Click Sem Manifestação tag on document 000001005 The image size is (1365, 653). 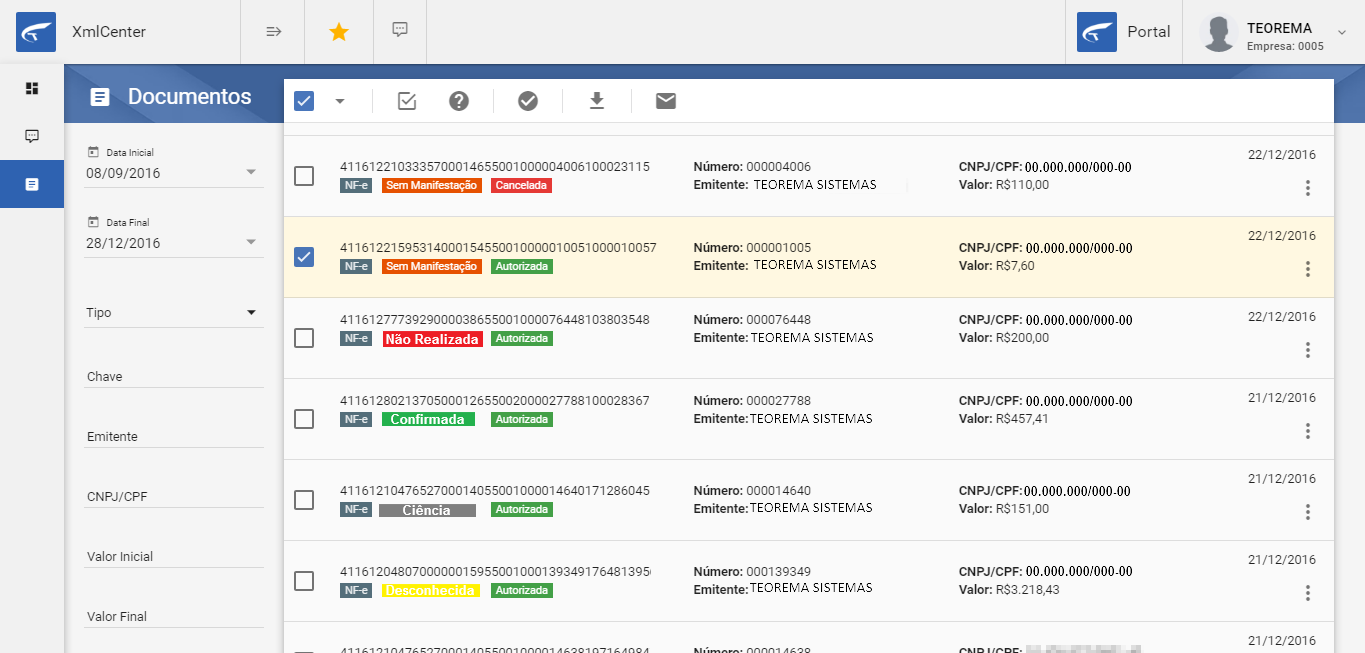coord(431,266)
